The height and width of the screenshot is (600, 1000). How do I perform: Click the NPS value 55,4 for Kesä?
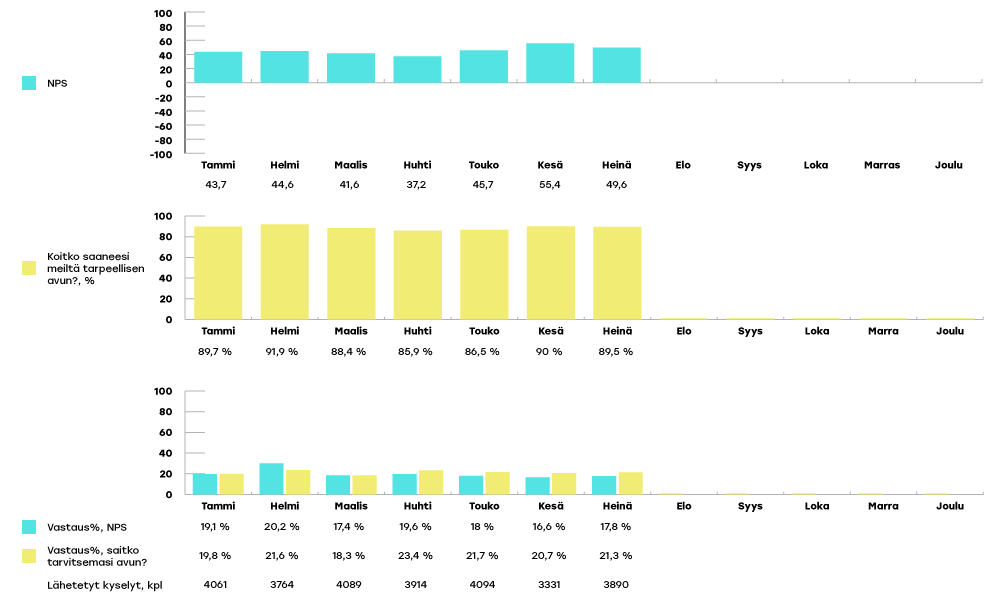click(x=550, y=185)
